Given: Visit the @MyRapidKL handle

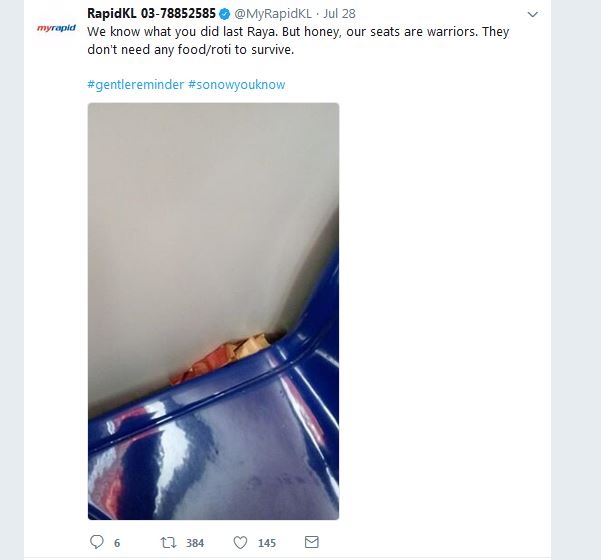Looking at the screenshot, I should click(273, 14).
